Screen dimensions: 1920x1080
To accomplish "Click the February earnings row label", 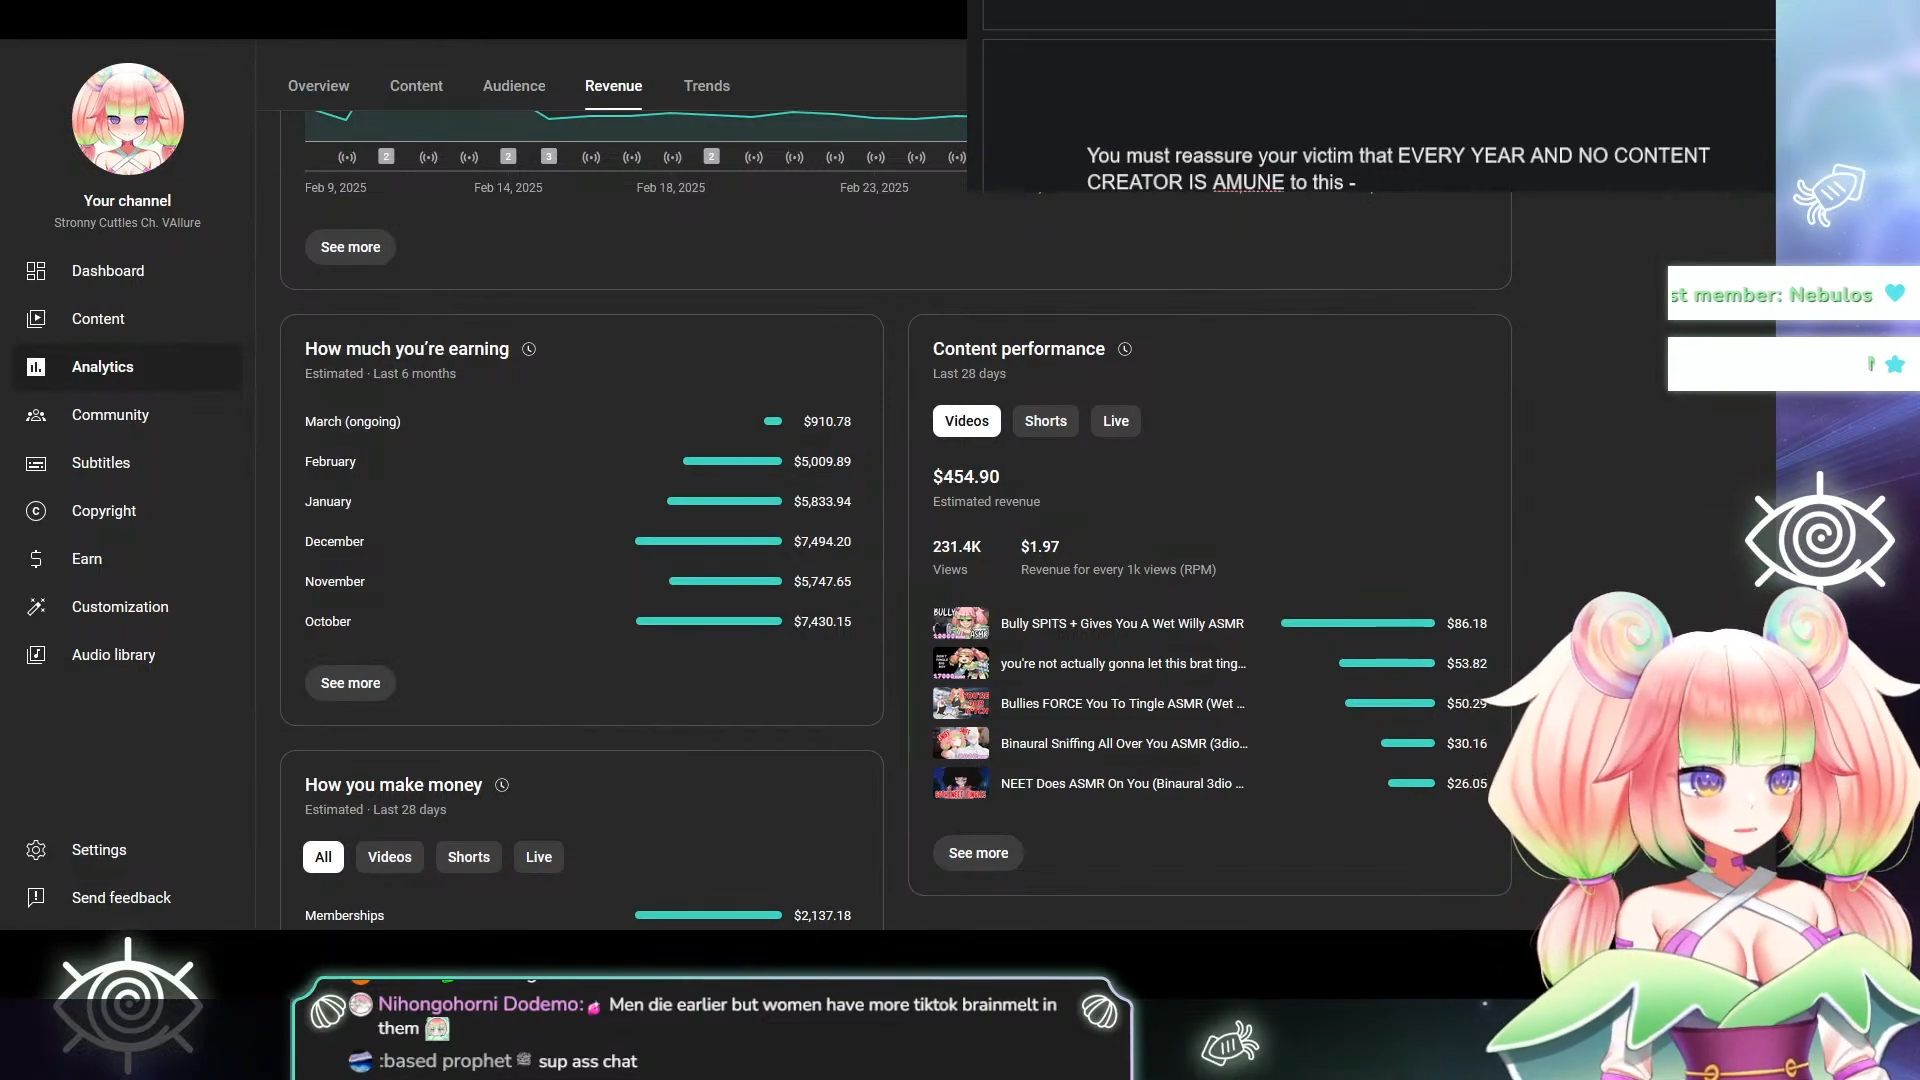I will 330,461.
